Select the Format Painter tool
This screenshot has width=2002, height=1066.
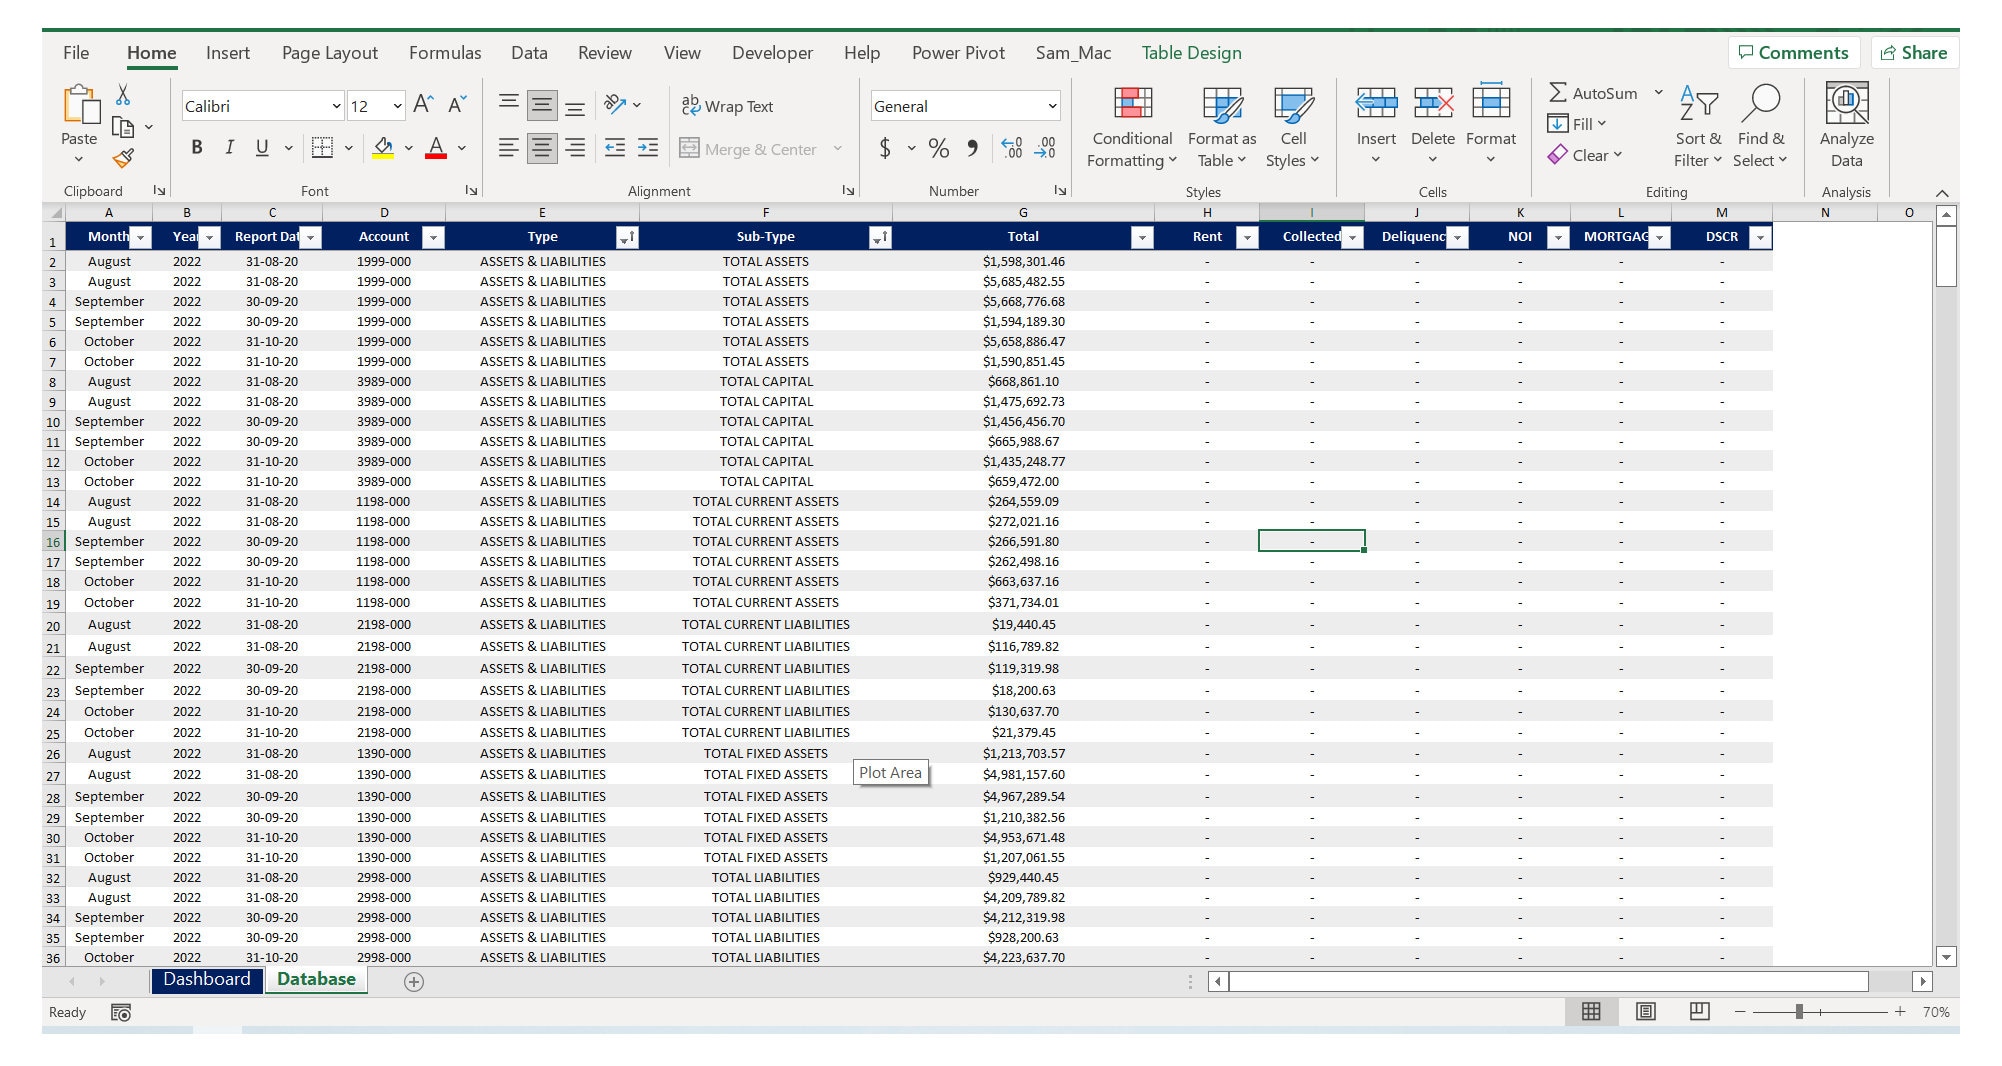coord(124,156)
